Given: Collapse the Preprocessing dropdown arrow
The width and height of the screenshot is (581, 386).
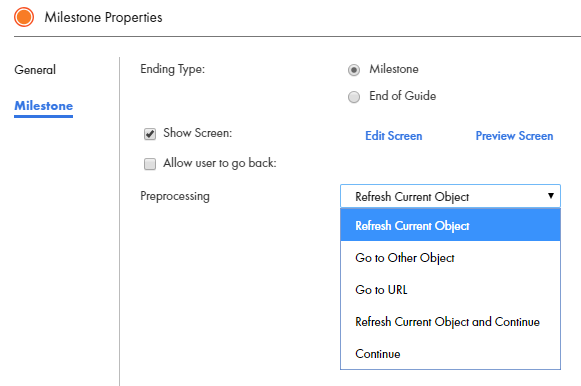Looking at the screenshot, I should [x=551, y=196].
